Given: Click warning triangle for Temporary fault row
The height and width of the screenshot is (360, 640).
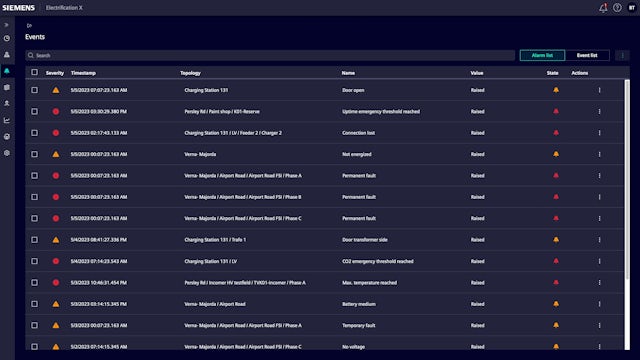Looking at the screenshot, I should (56, 325).
